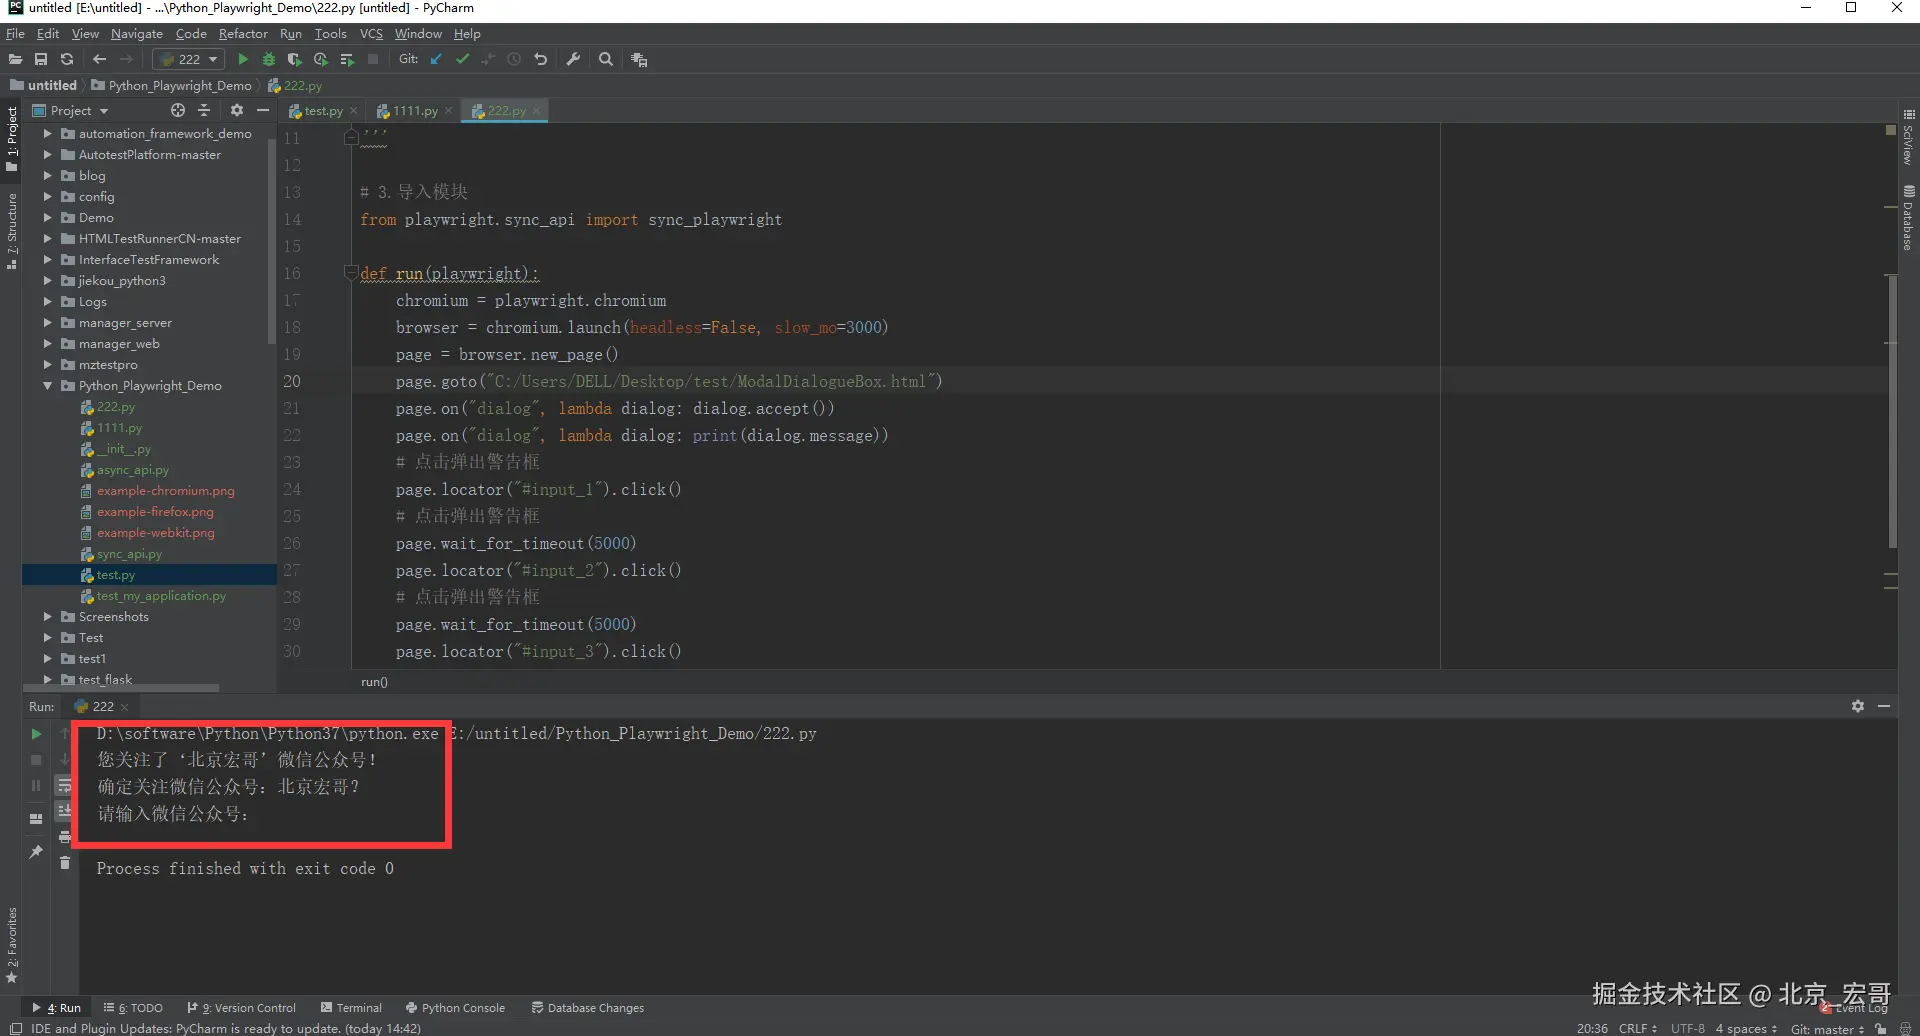Viewport: 1920px width, 1036px height.
Task: Run configuration 222 with green play button
Action: pos(243,59)
